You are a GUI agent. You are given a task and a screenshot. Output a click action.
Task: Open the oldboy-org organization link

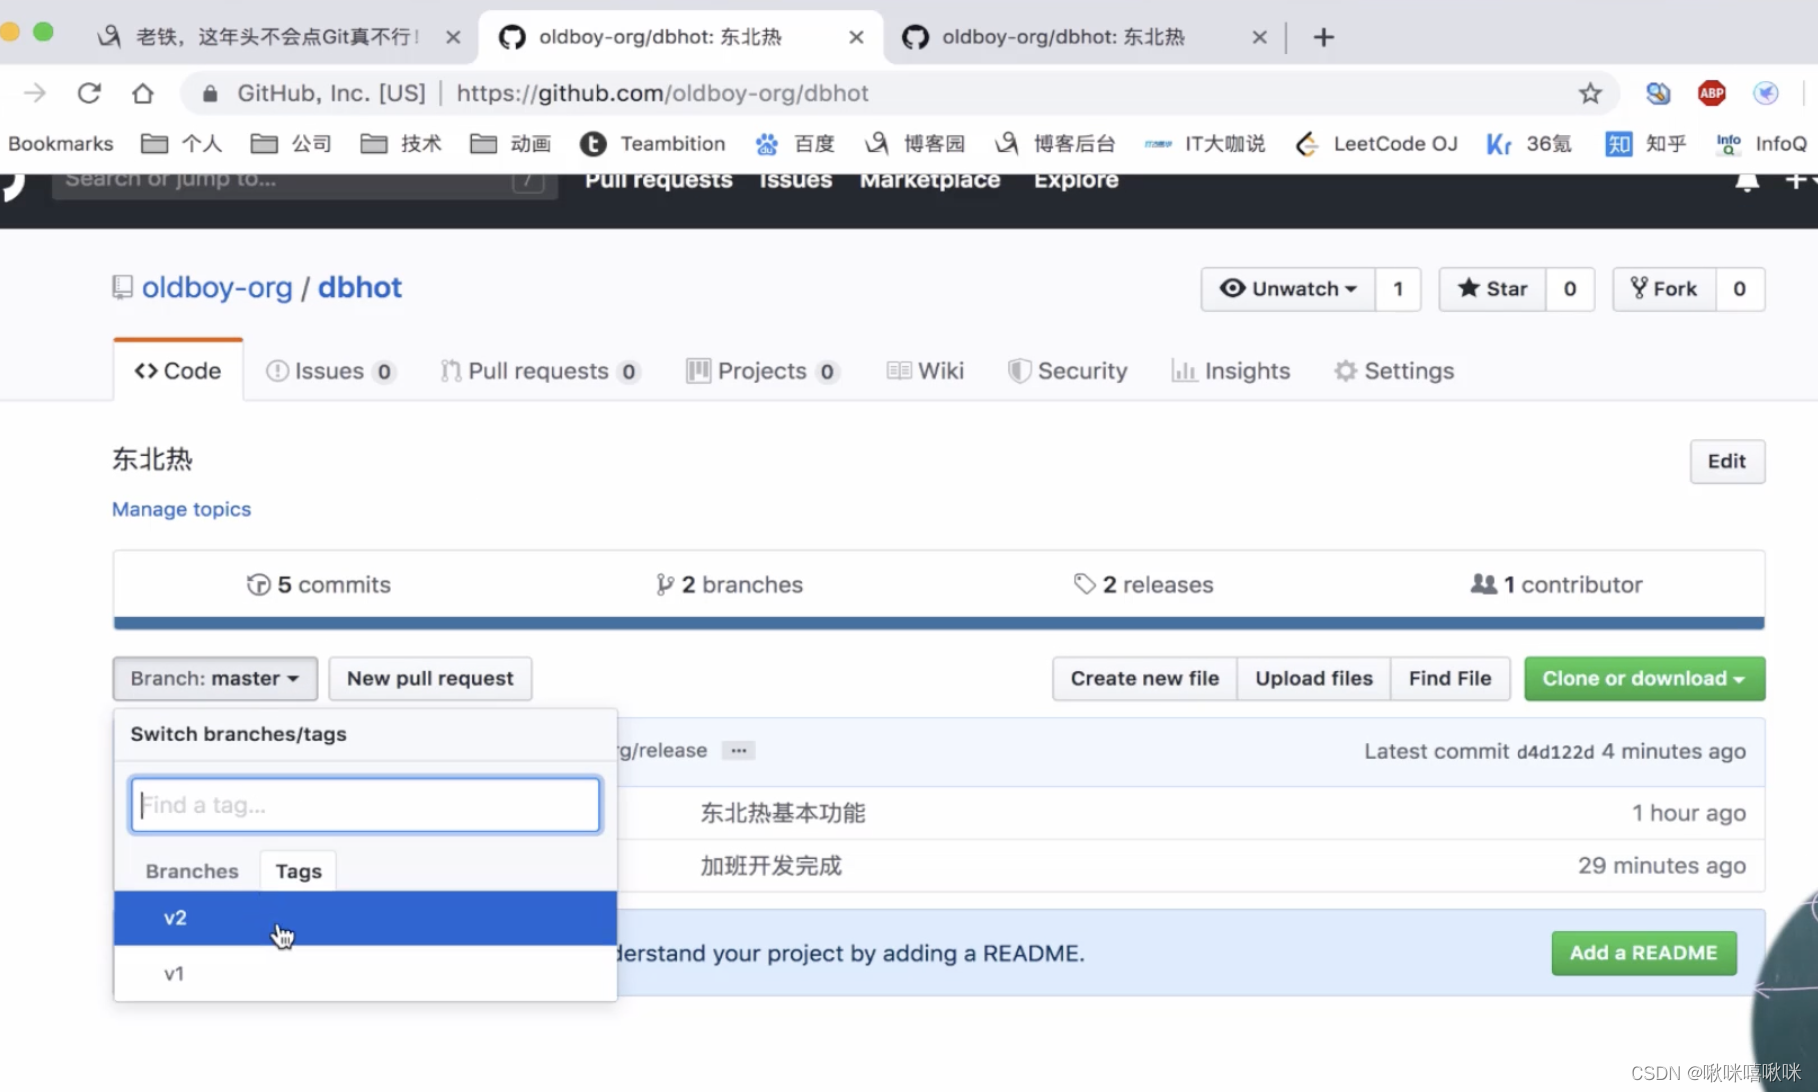pos(217,288)
